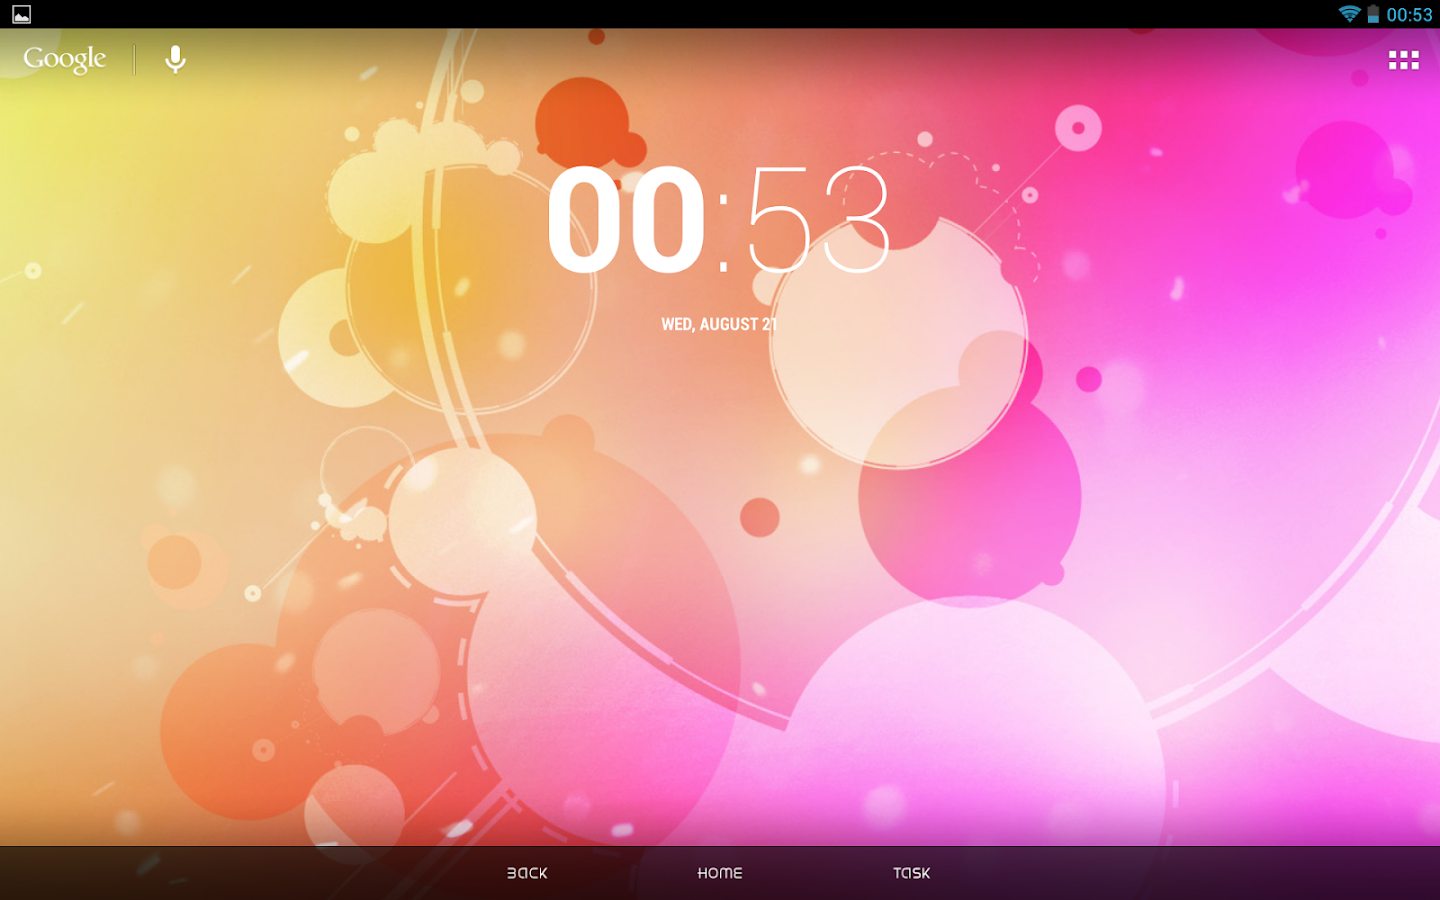Screen dimensions: 1440x900
Task: Tap the battery status icon
Action: pos(1373,14)
